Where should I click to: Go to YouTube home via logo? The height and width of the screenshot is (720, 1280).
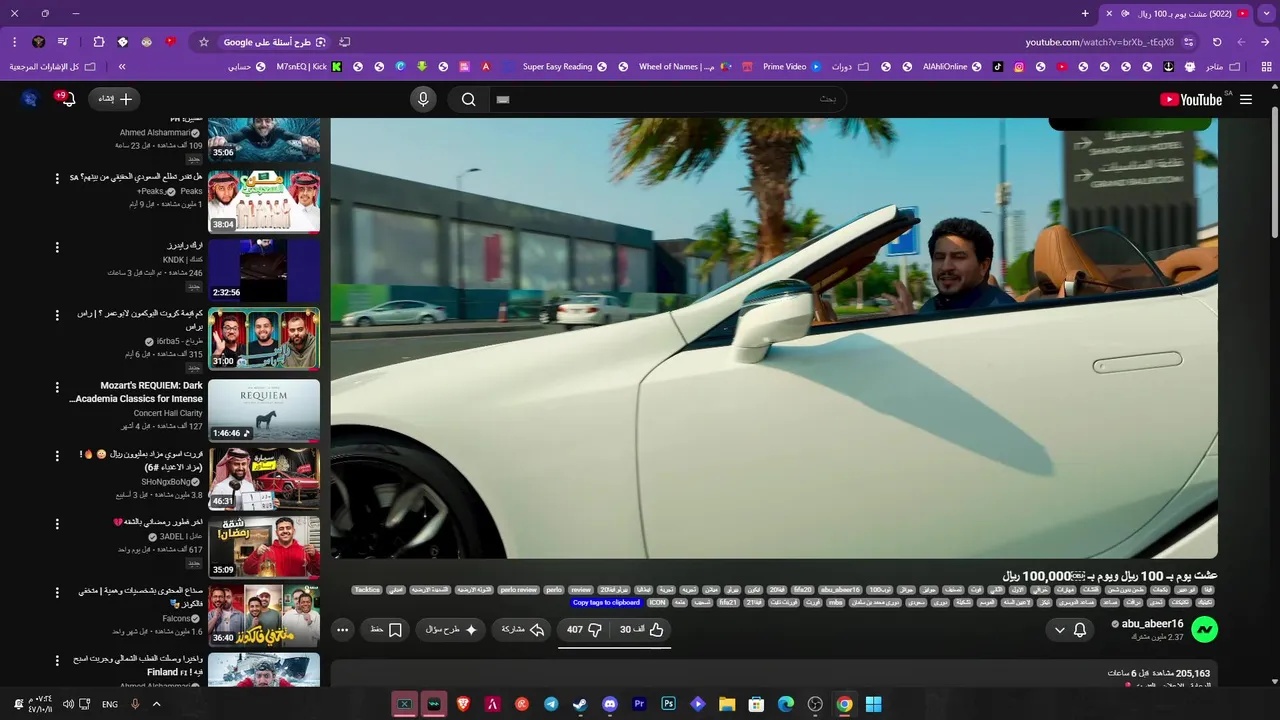click(1191, 99)
